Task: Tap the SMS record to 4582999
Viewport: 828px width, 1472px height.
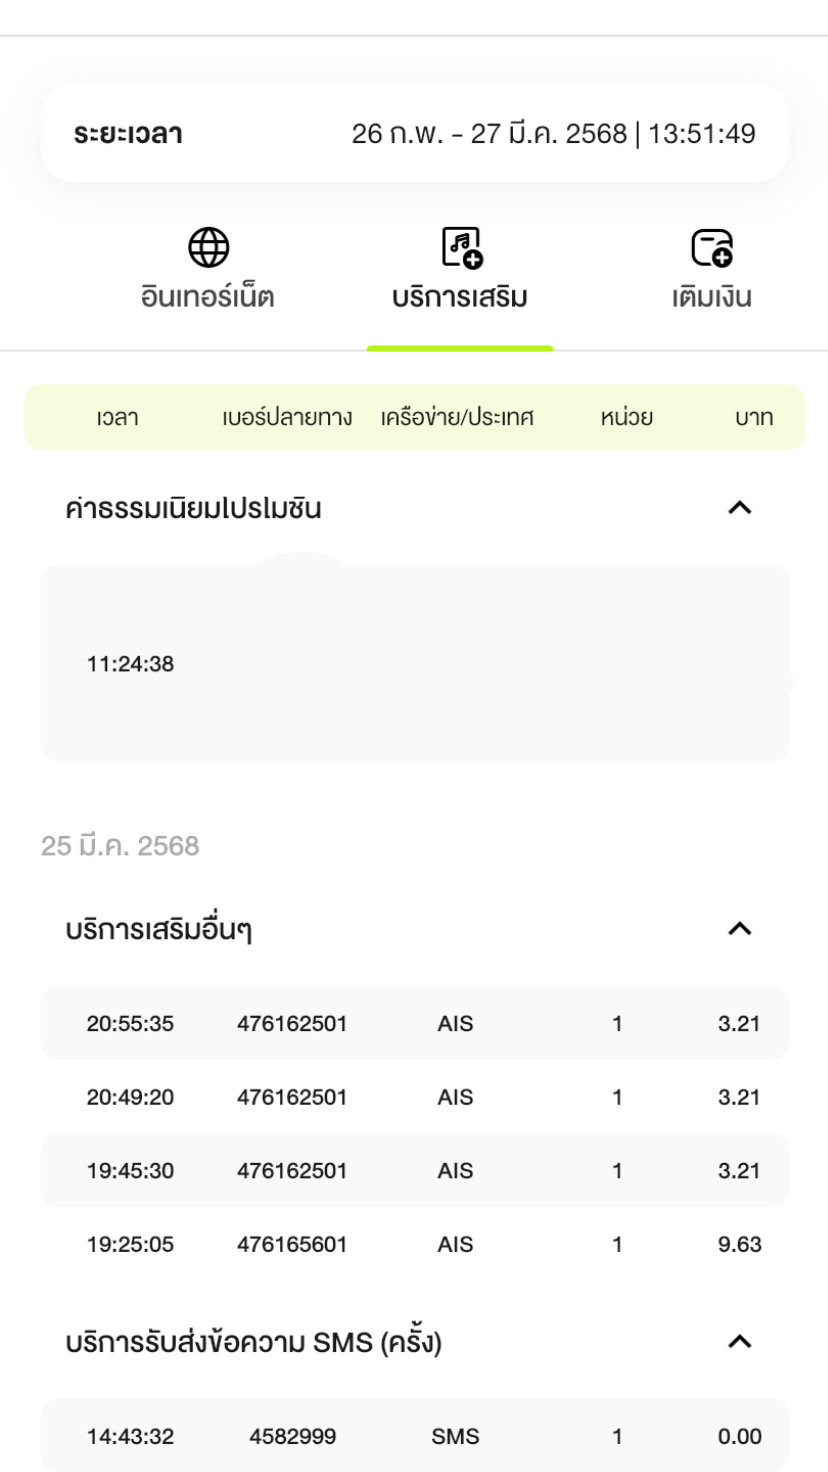Action: [414, 1436]
